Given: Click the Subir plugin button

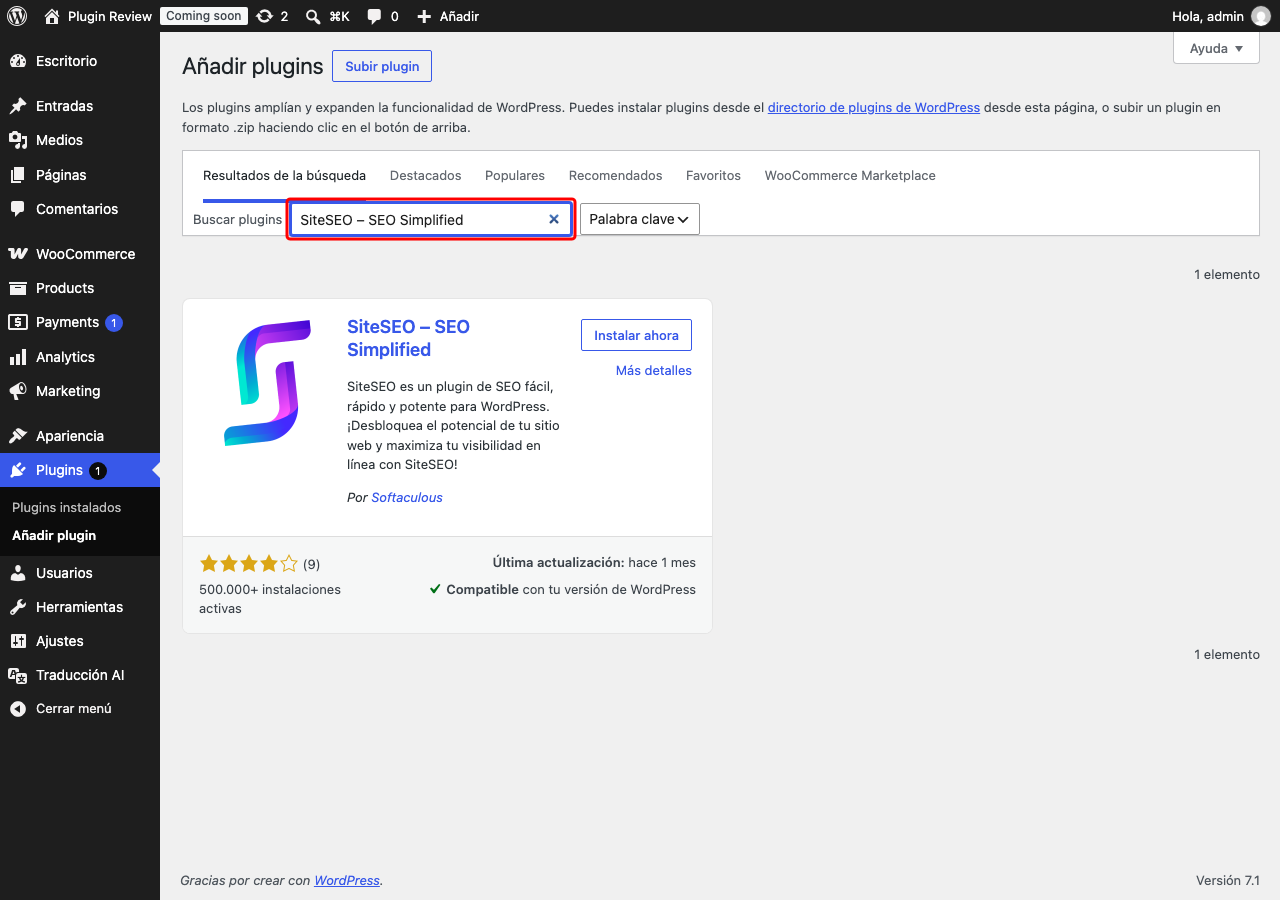Looking at the screenshot, I should (382, 66).
